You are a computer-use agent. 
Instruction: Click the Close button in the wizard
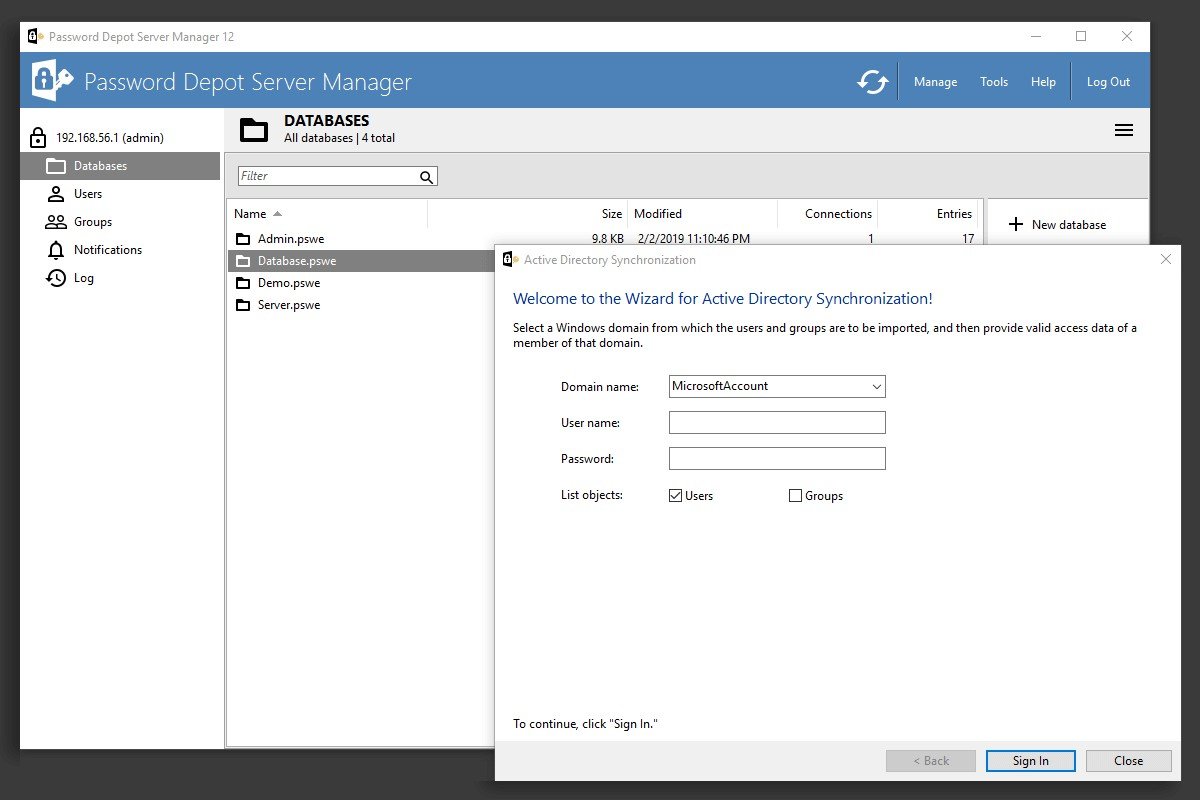click(x=1128, y=761)
